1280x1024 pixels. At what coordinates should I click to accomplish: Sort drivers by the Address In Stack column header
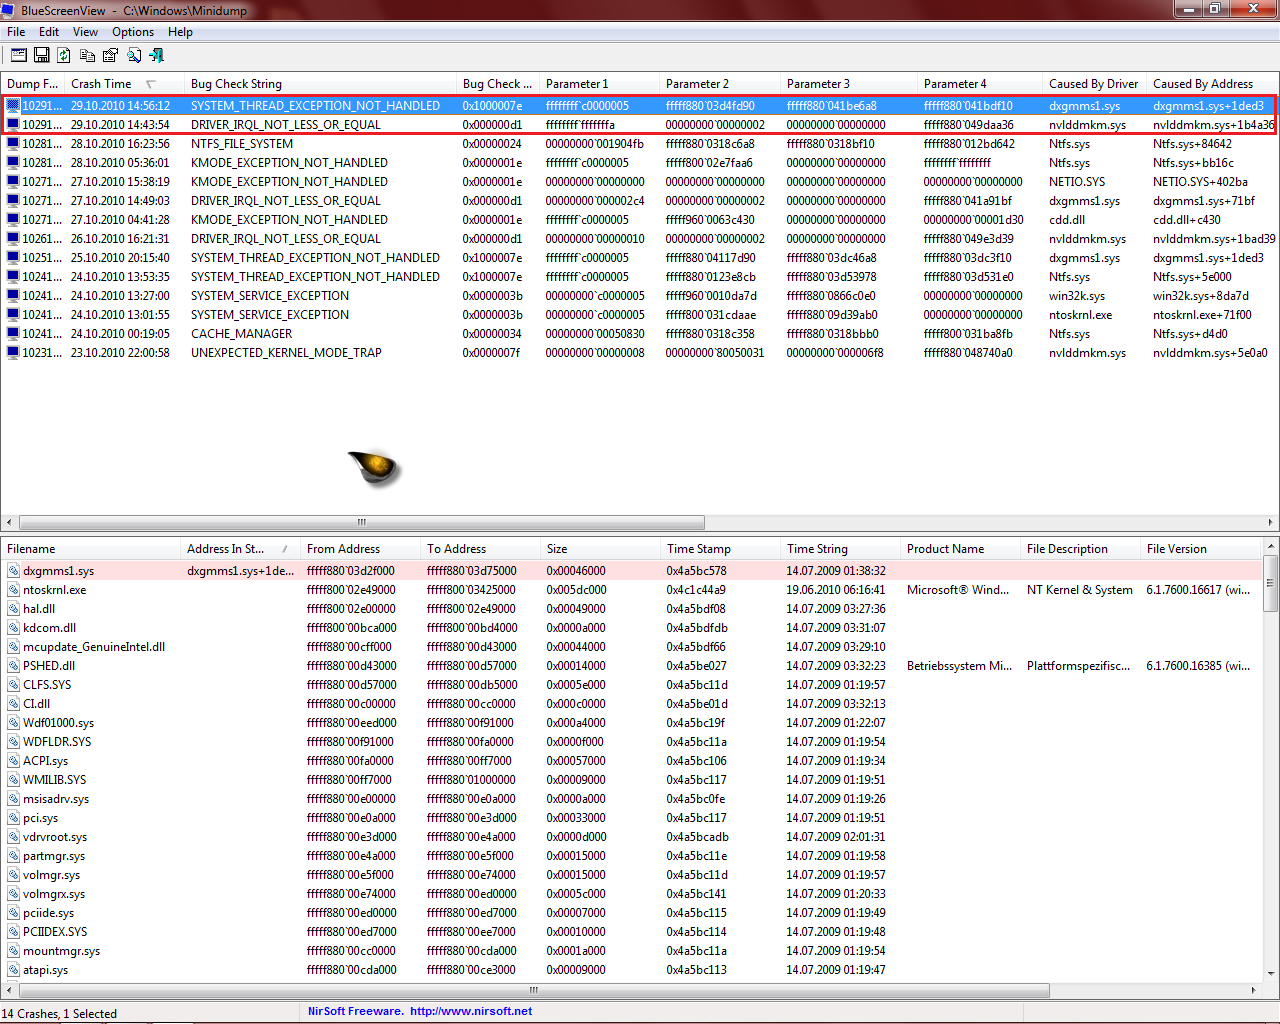click(x=240, y=549)
